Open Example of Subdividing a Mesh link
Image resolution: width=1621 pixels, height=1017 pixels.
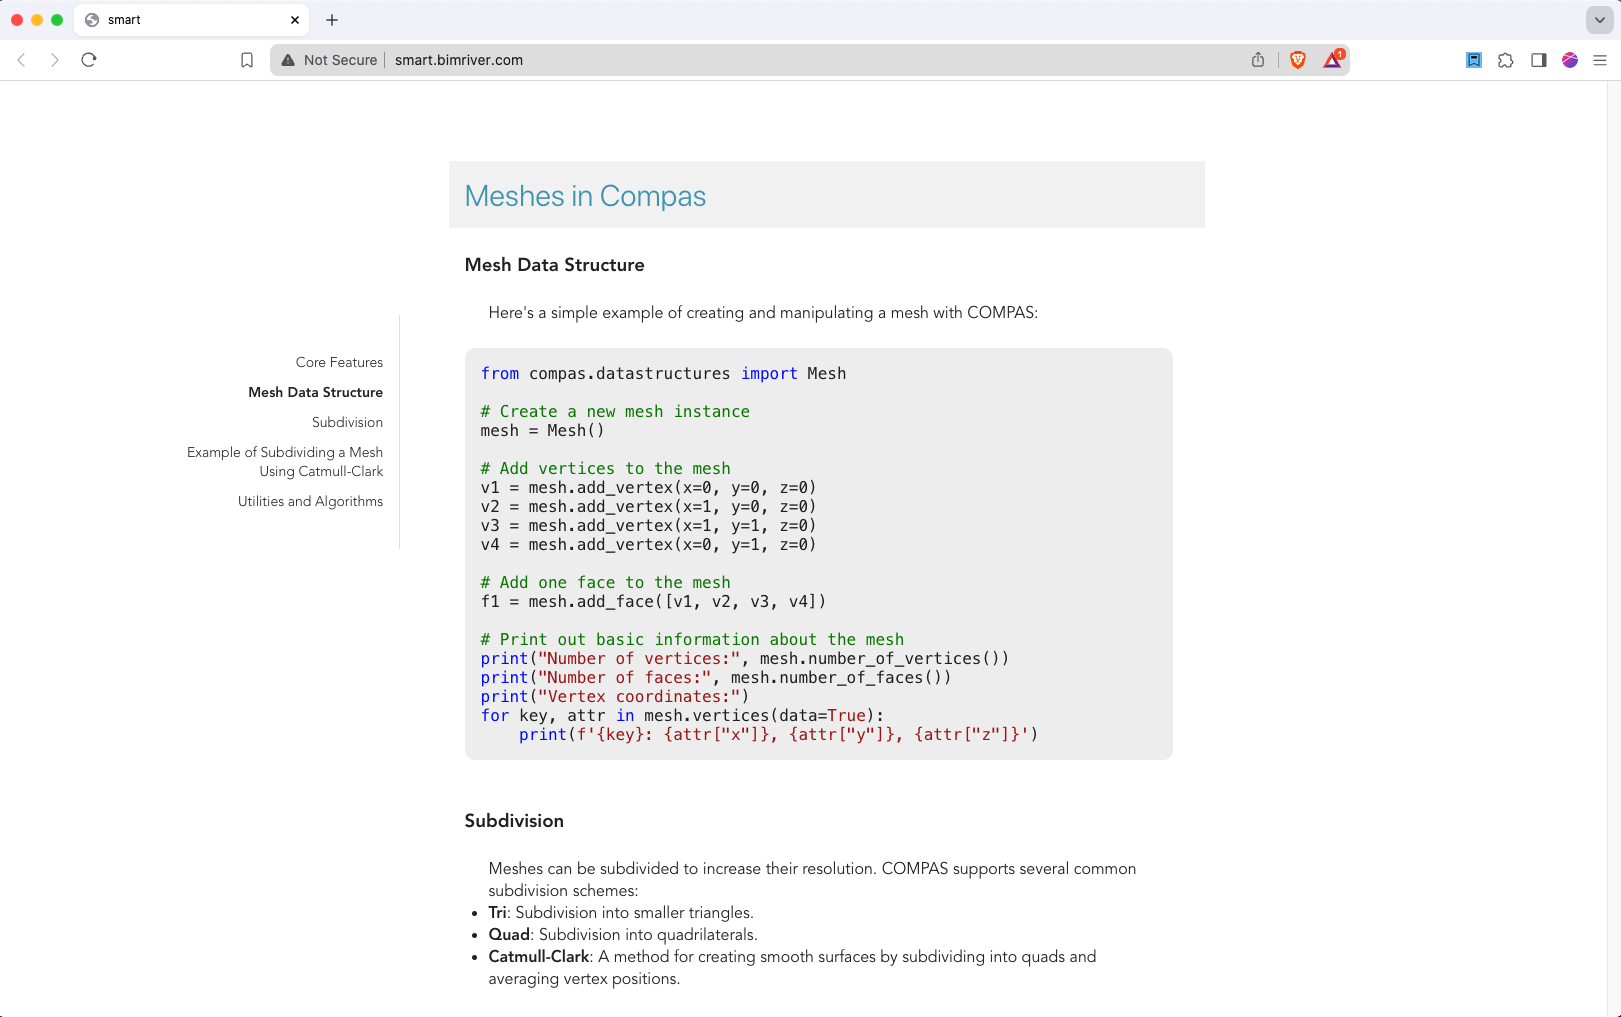click(x=285, y=461)
